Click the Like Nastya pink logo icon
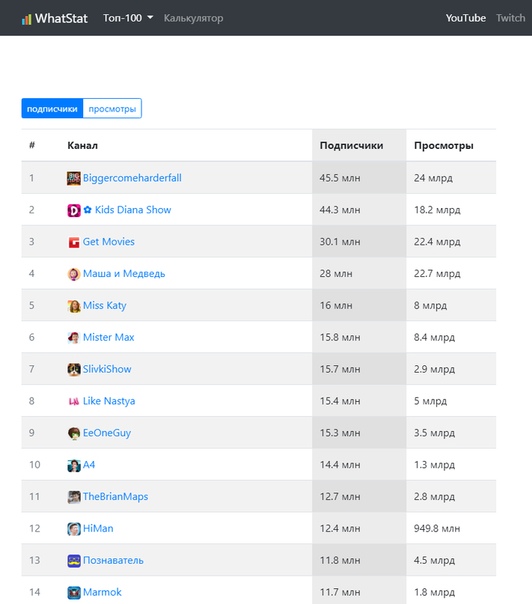The width and height of the screenshot is (532, 604). (74, 401)
